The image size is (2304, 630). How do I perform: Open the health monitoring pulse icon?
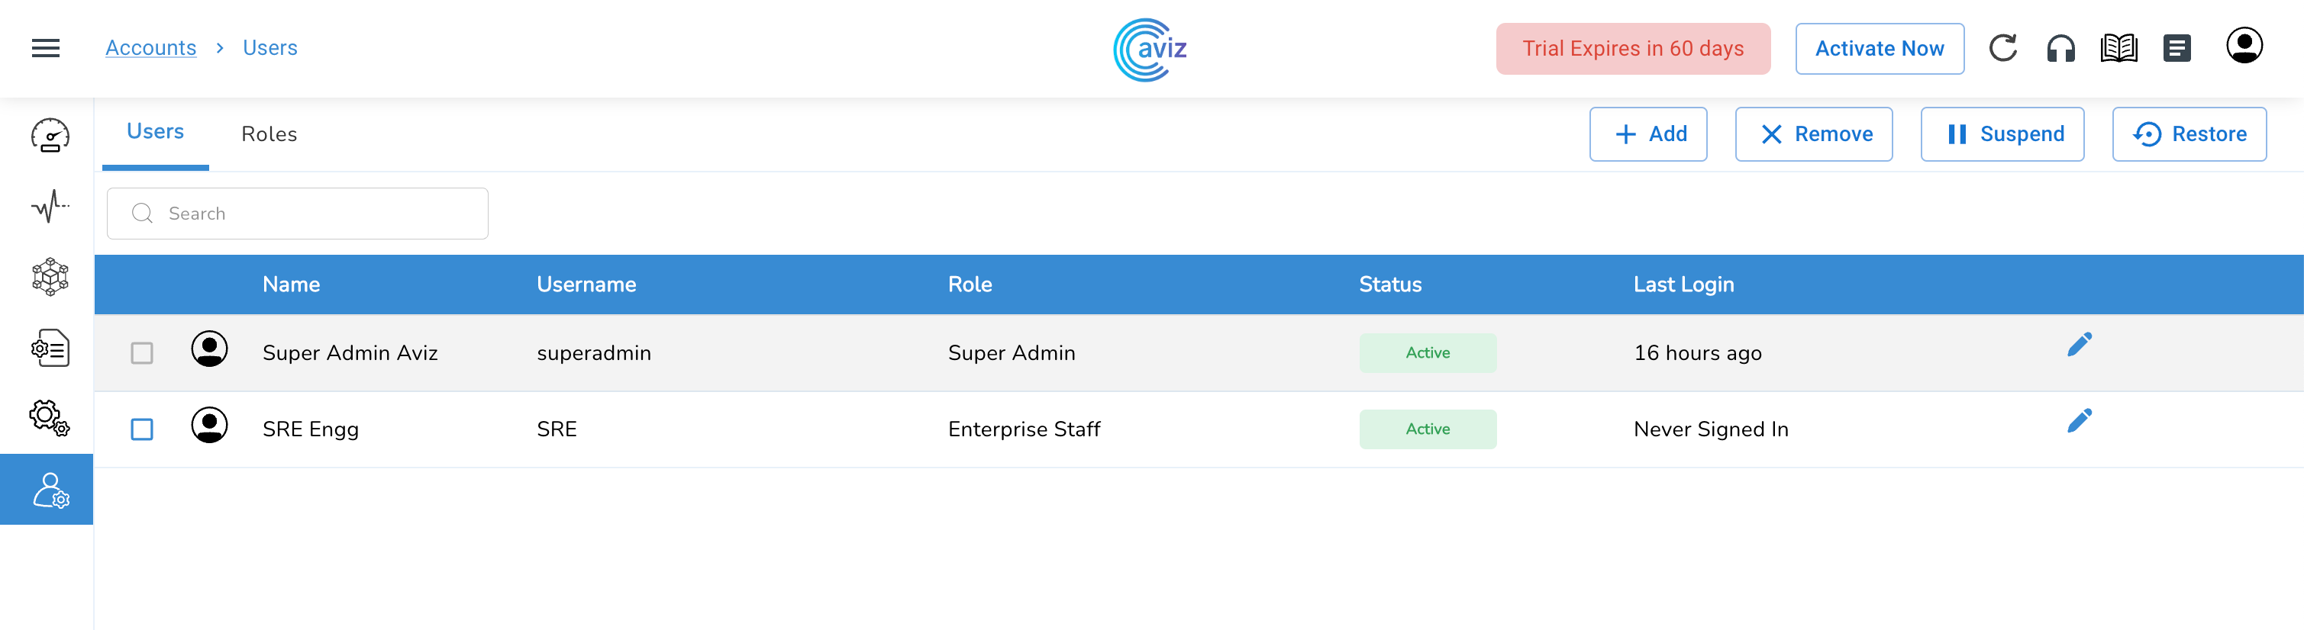[49, 206]
